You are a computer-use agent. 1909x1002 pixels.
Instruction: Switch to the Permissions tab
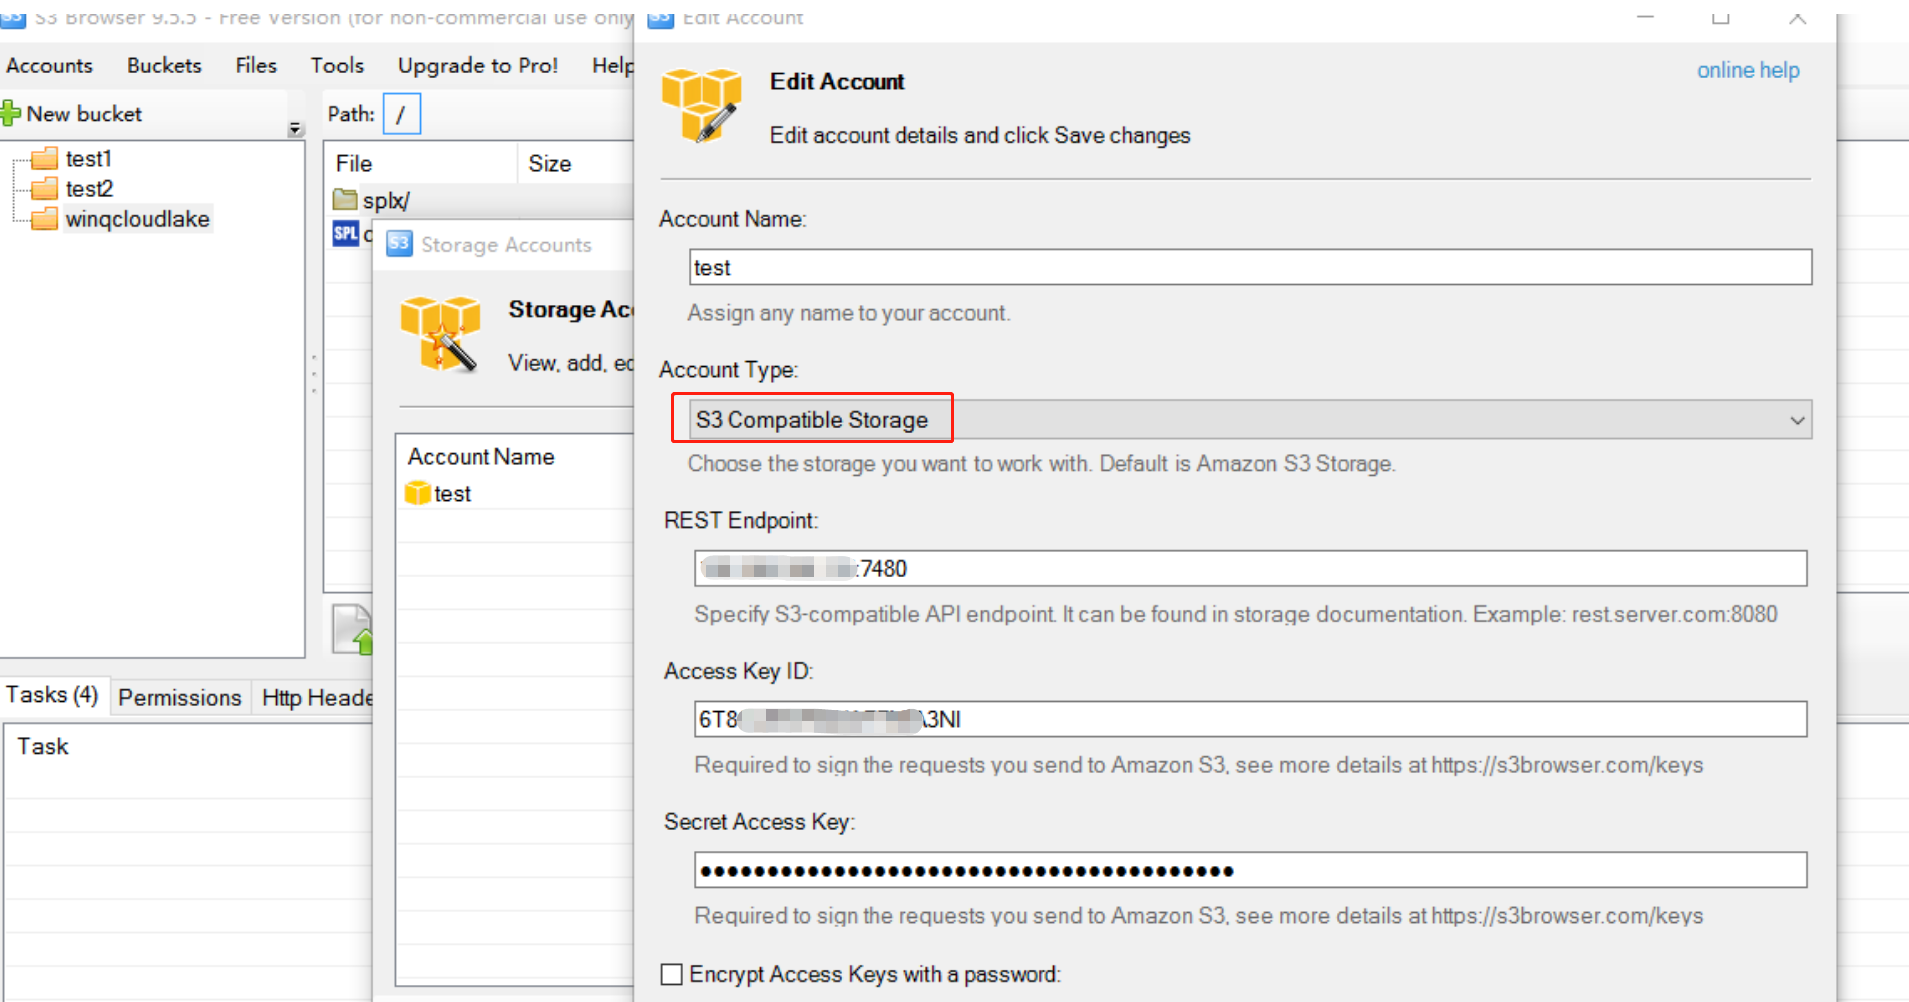[x=180, y=697]
